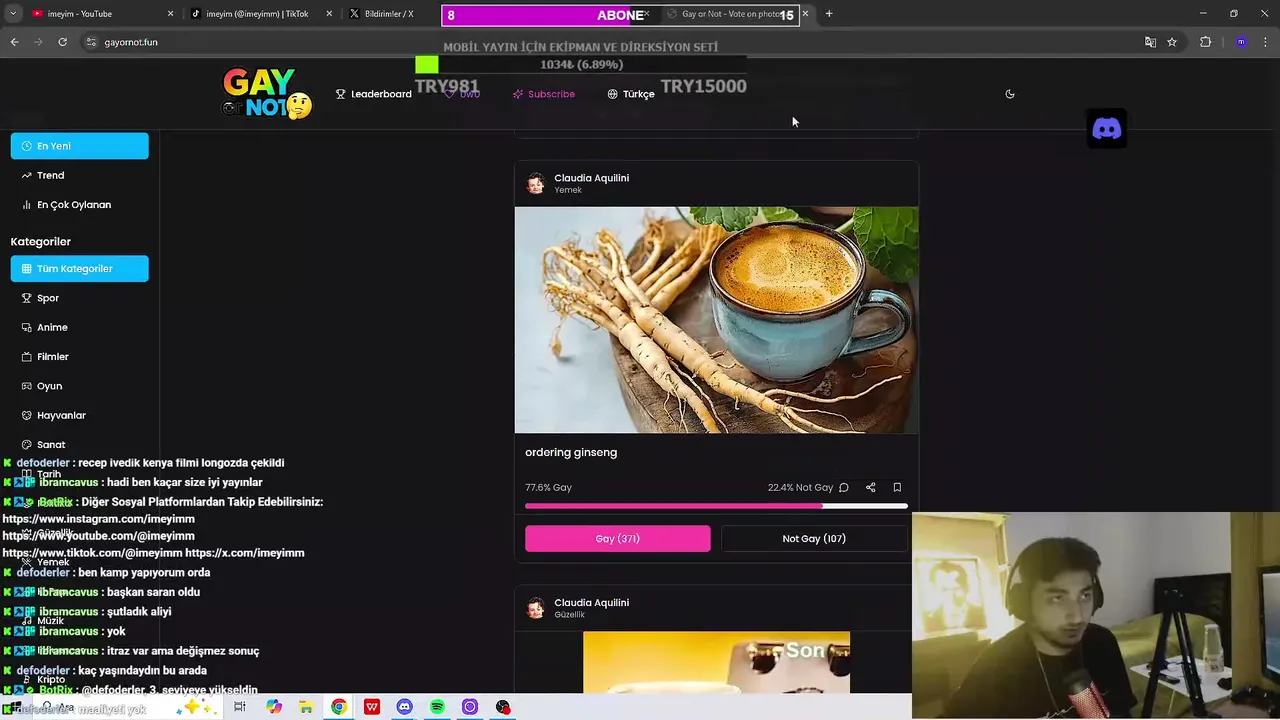Click the 1034₺ donation progress bar
This screenshot has height=720, width=1280.
pos(581,65)
